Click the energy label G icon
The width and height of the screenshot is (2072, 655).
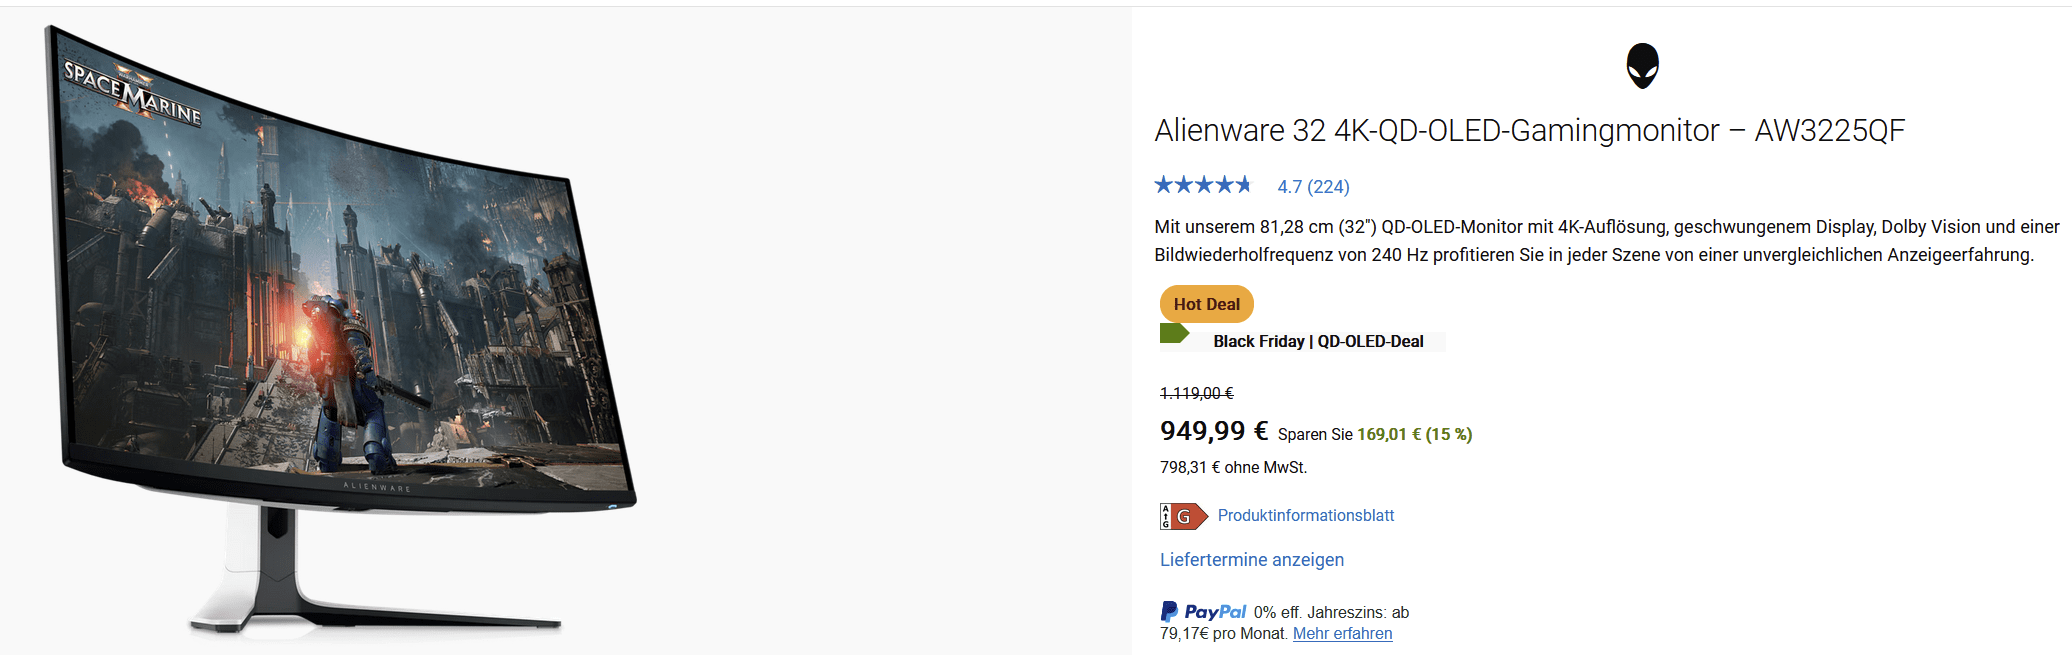coord(1183,516)
